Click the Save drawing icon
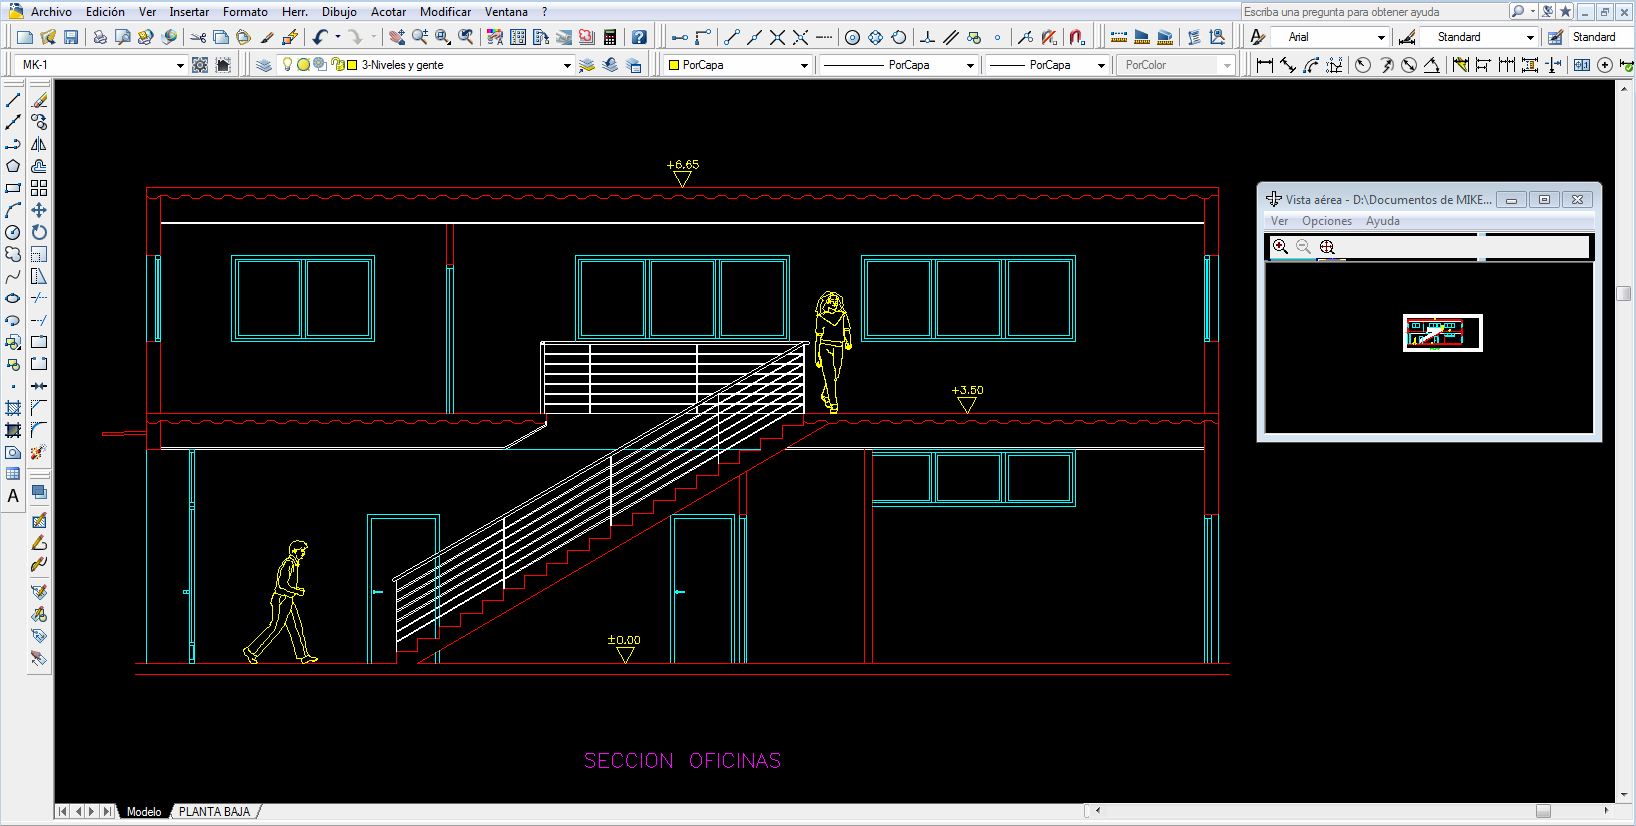This screenshot has width=1636, height=826. [x=71, y=37]
